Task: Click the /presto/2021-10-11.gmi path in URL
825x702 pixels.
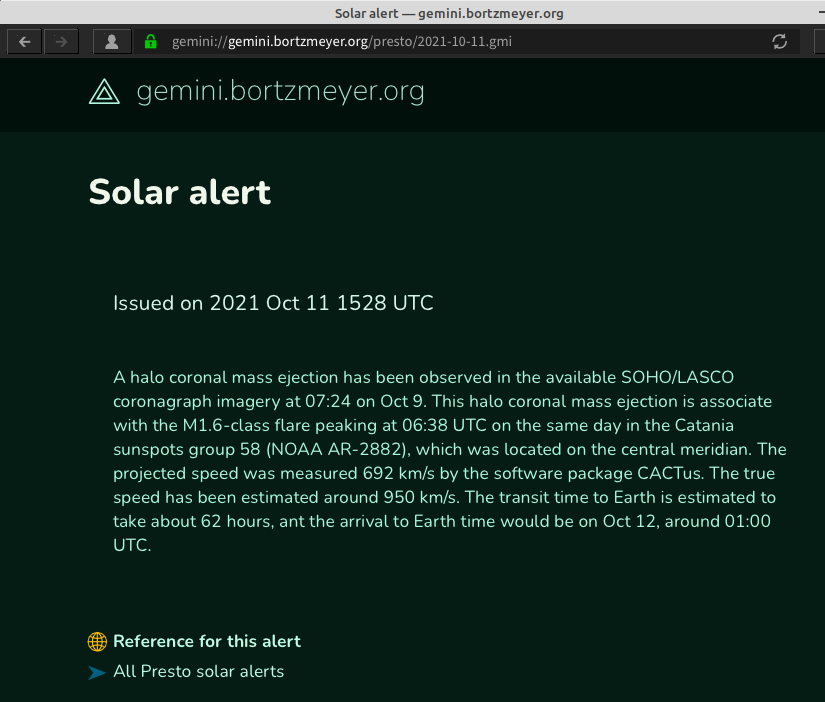Action: tap(440, 42)
